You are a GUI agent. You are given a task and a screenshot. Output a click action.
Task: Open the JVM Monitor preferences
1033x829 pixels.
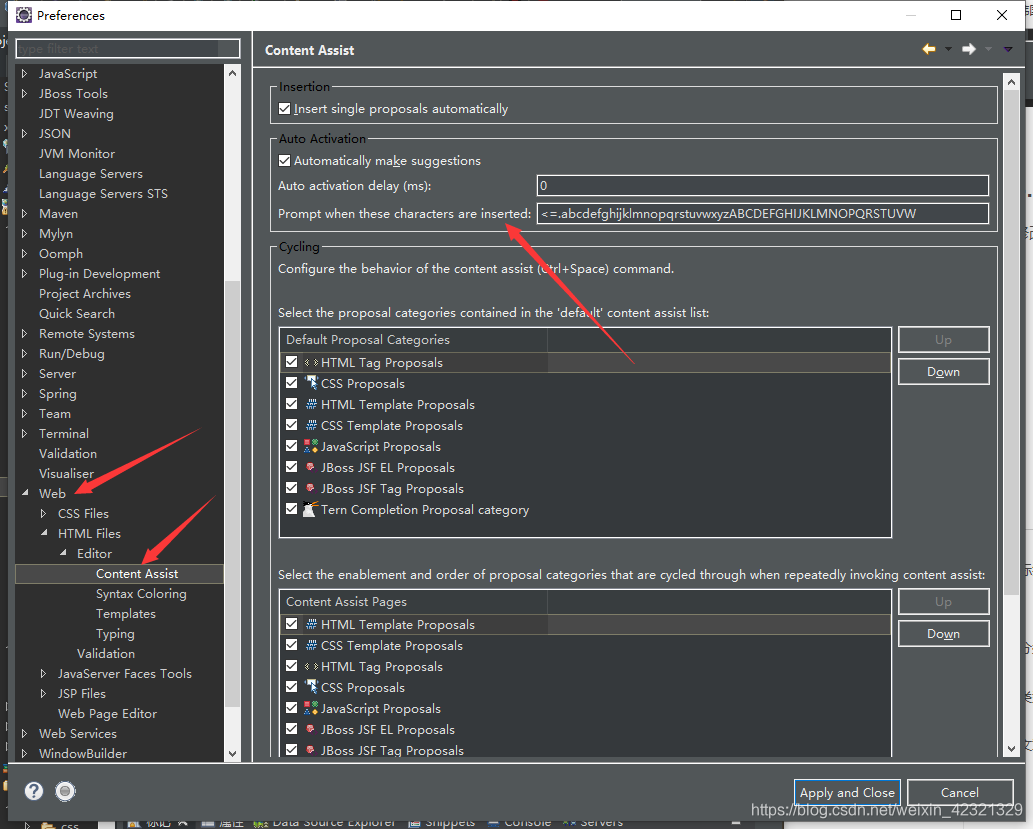coord(76,154)
